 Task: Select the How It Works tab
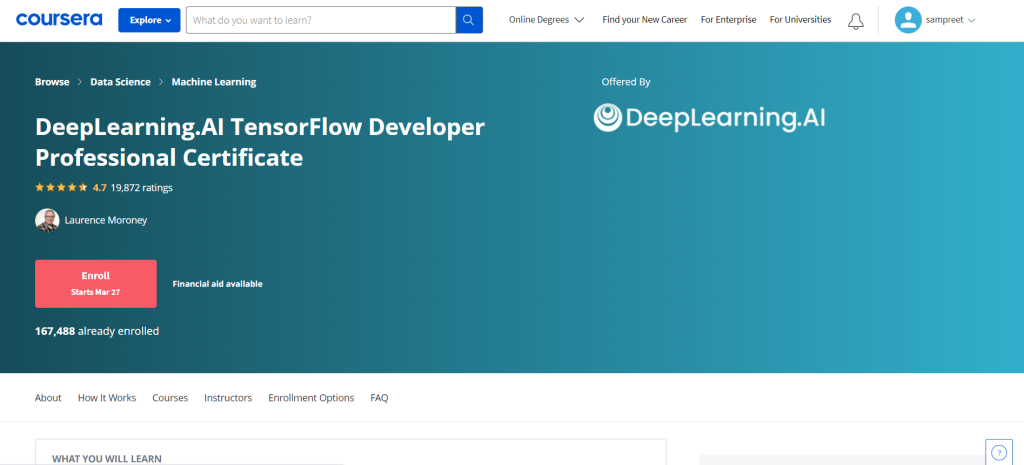(107, 398)
